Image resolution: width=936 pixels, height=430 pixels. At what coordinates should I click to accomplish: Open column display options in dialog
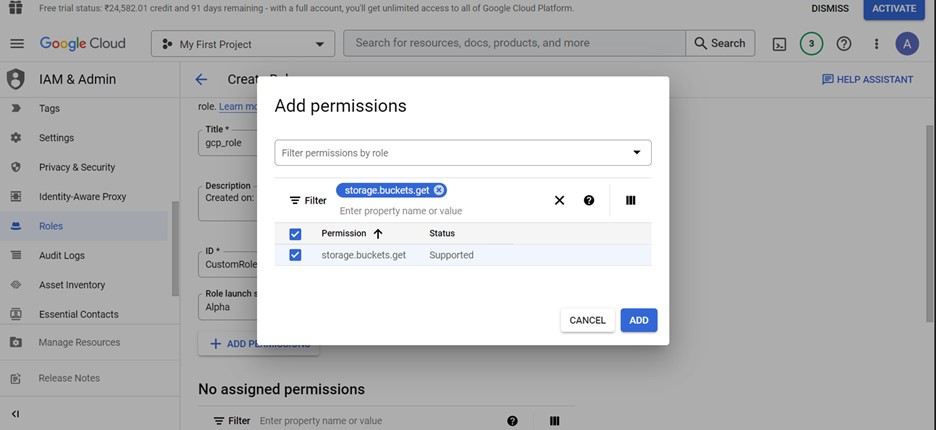click(630, 200)
